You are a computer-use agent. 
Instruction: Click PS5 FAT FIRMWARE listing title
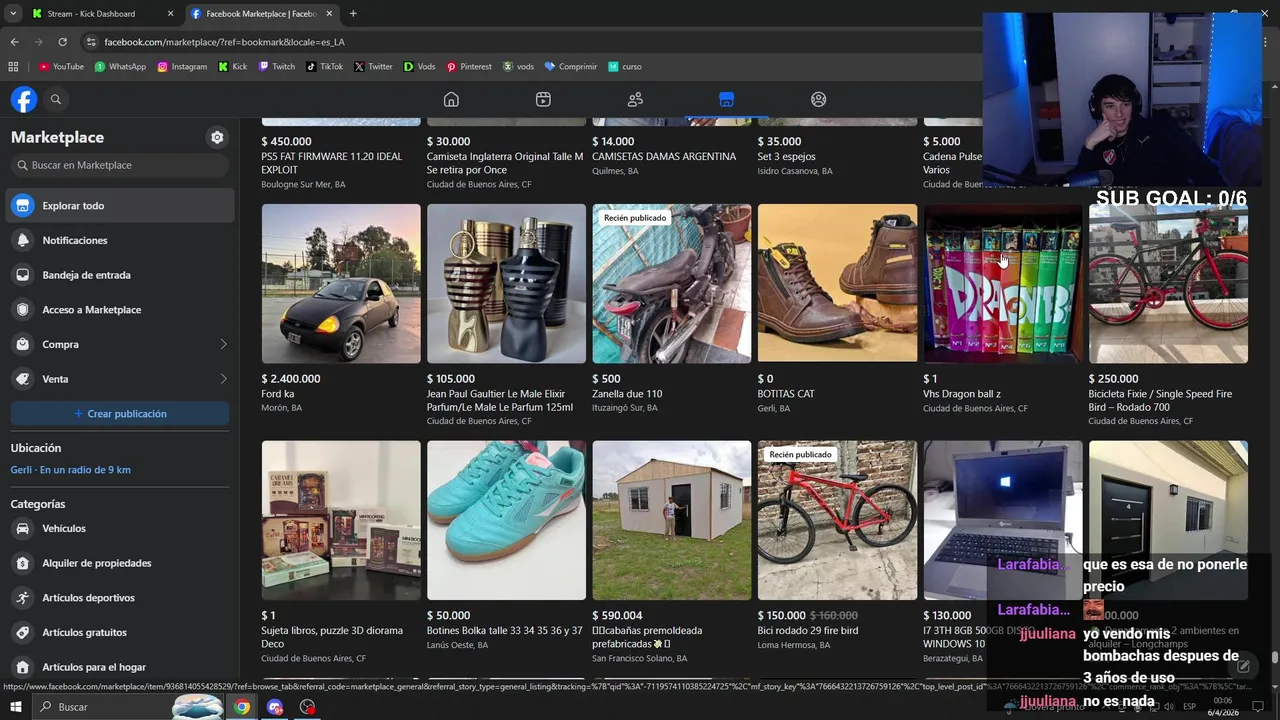point(332,163)
